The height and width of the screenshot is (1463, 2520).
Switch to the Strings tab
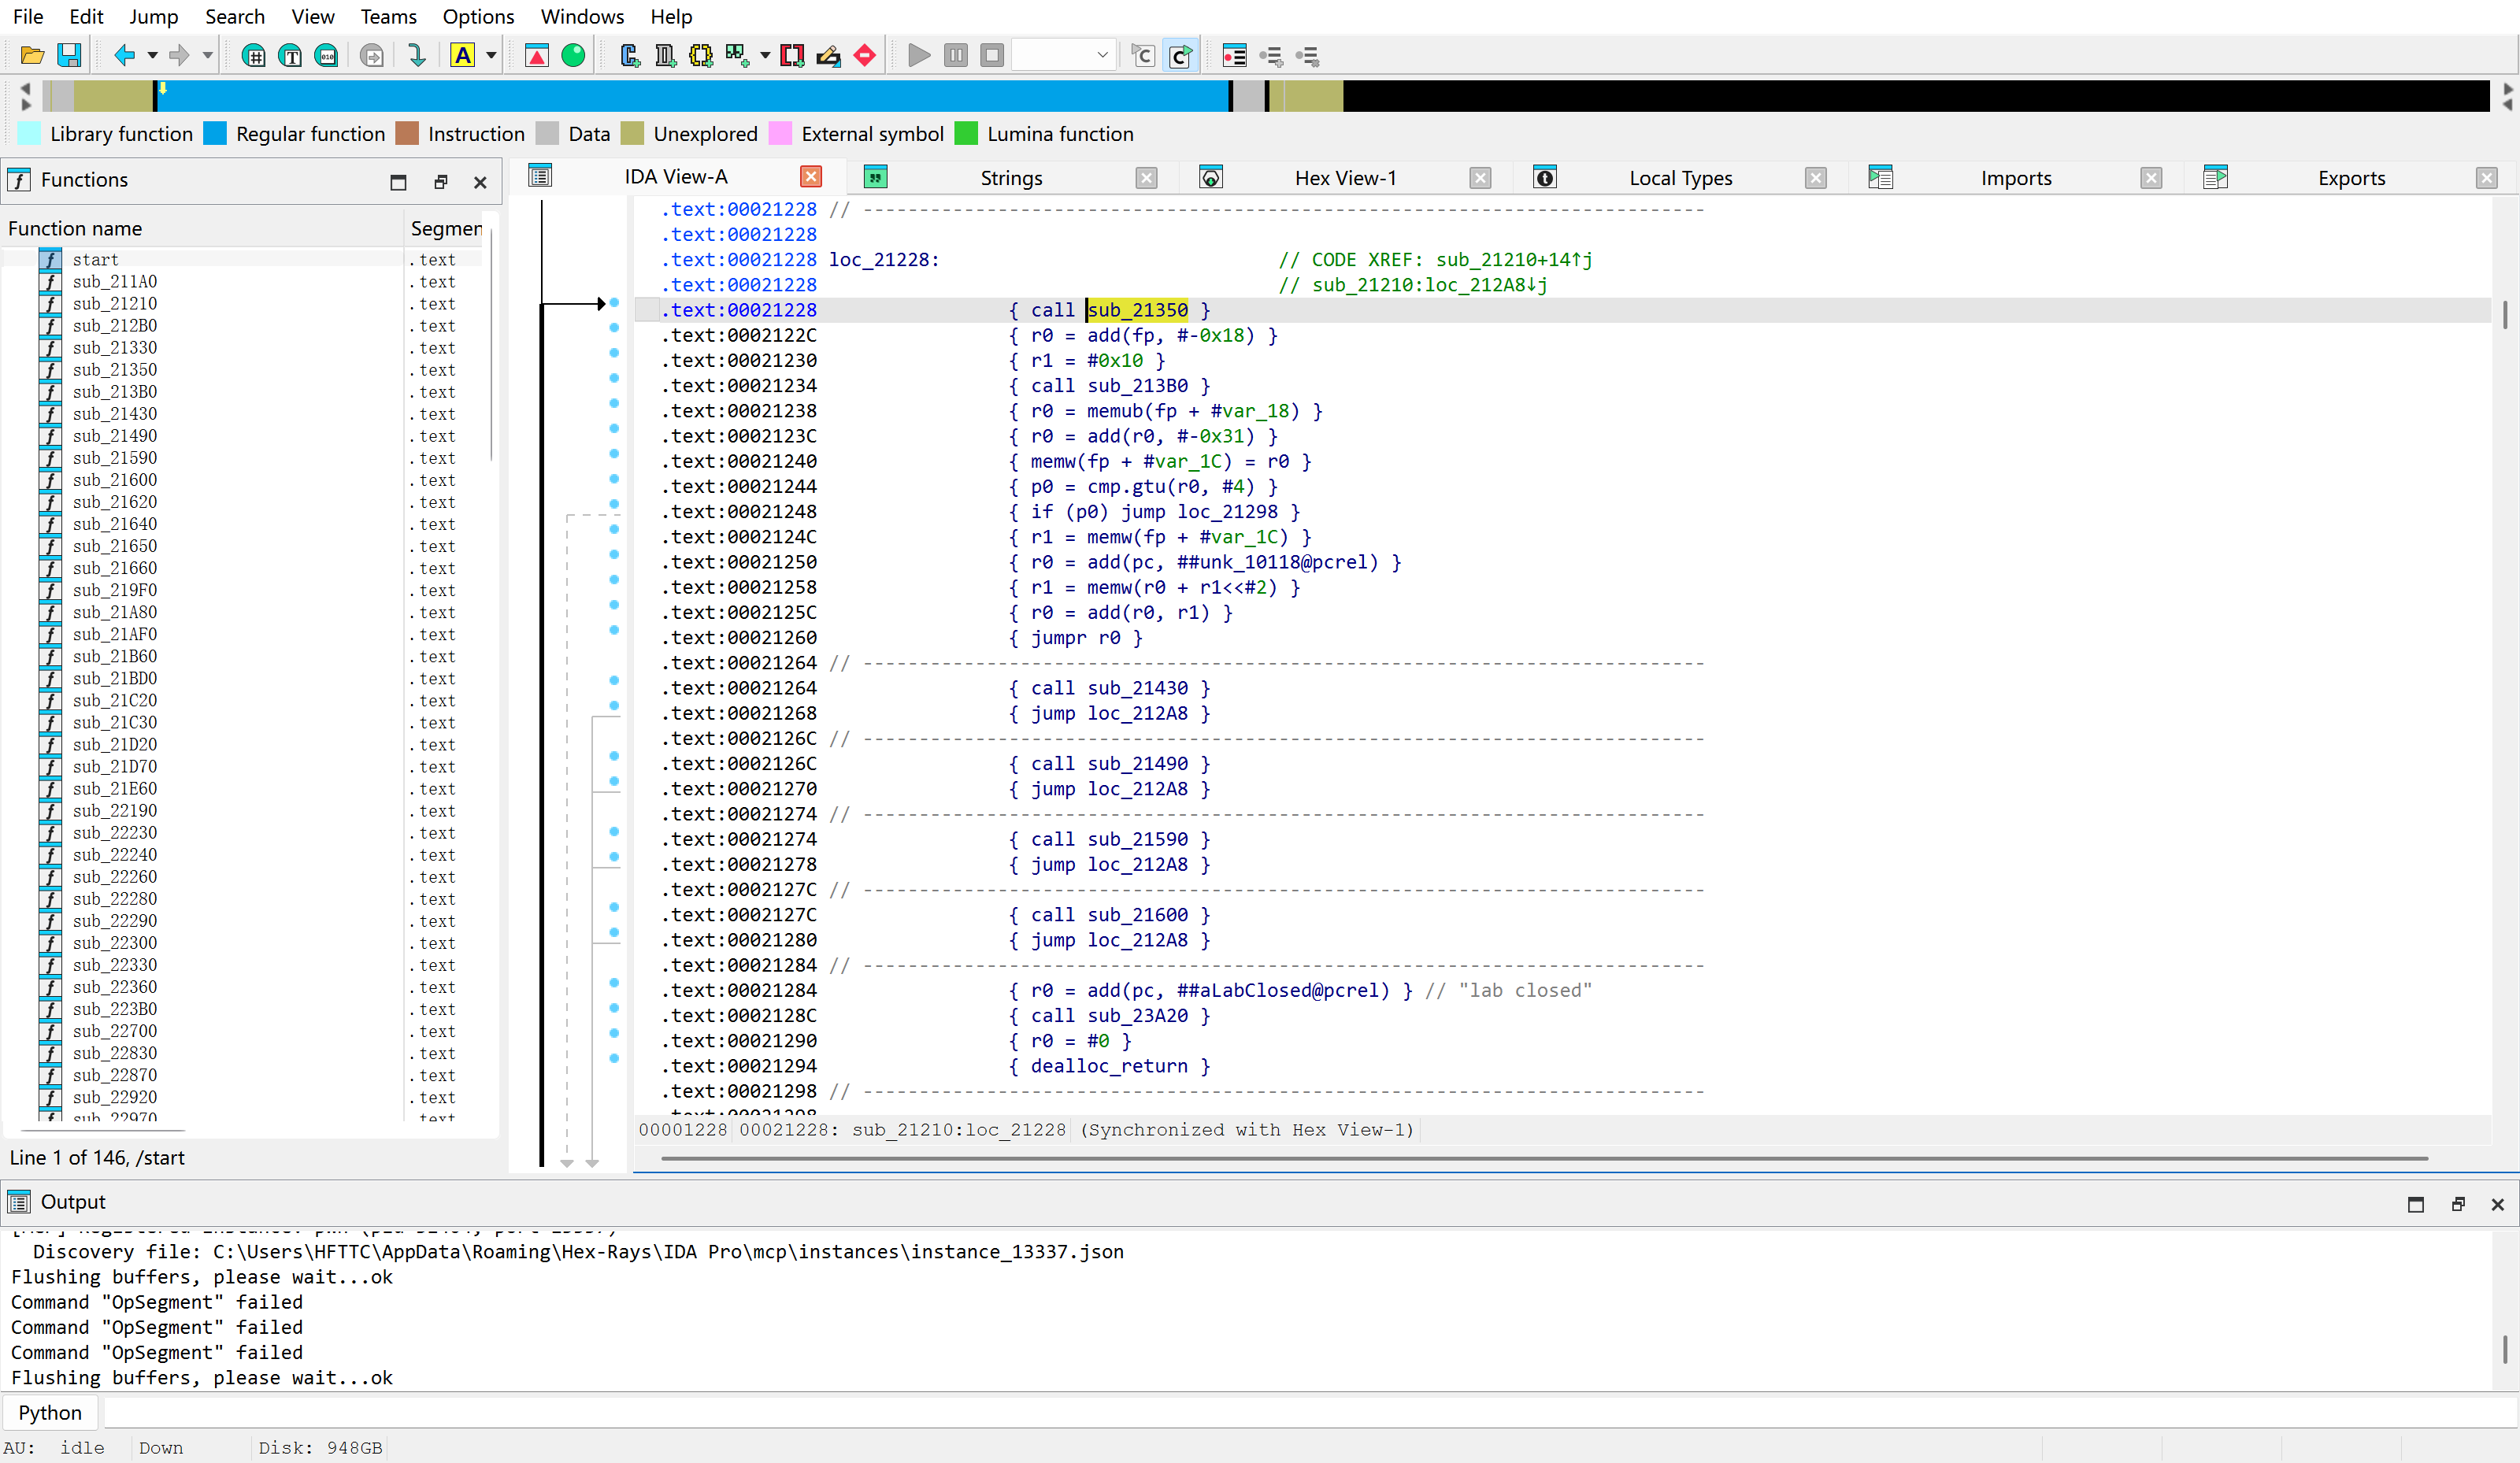click(1011, 178)
